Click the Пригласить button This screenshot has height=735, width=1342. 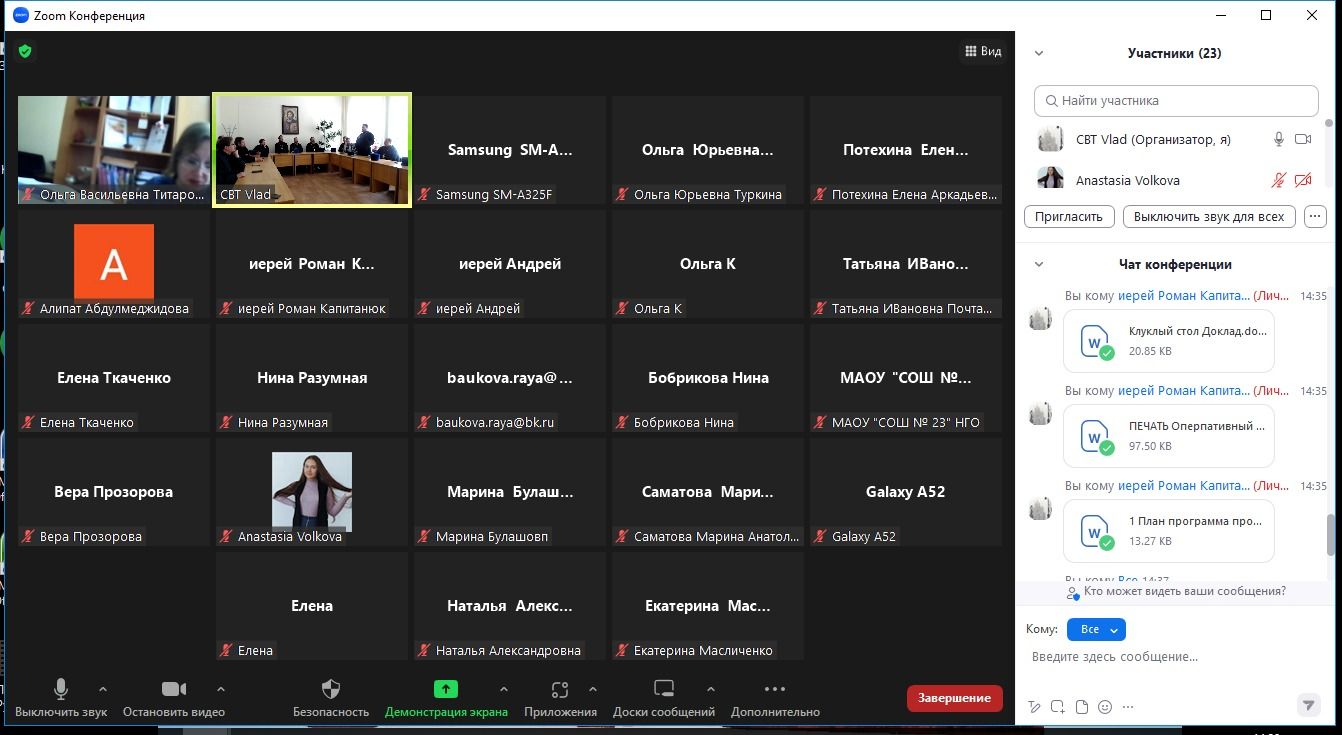(1069, 216)
